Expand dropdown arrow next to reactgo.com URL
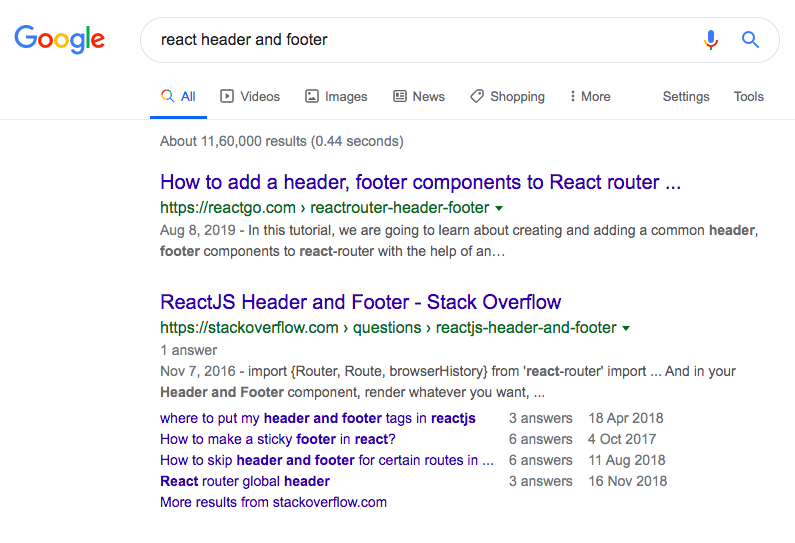The height and width of the screenshot is (543, 795). click(x=499, y=208)
